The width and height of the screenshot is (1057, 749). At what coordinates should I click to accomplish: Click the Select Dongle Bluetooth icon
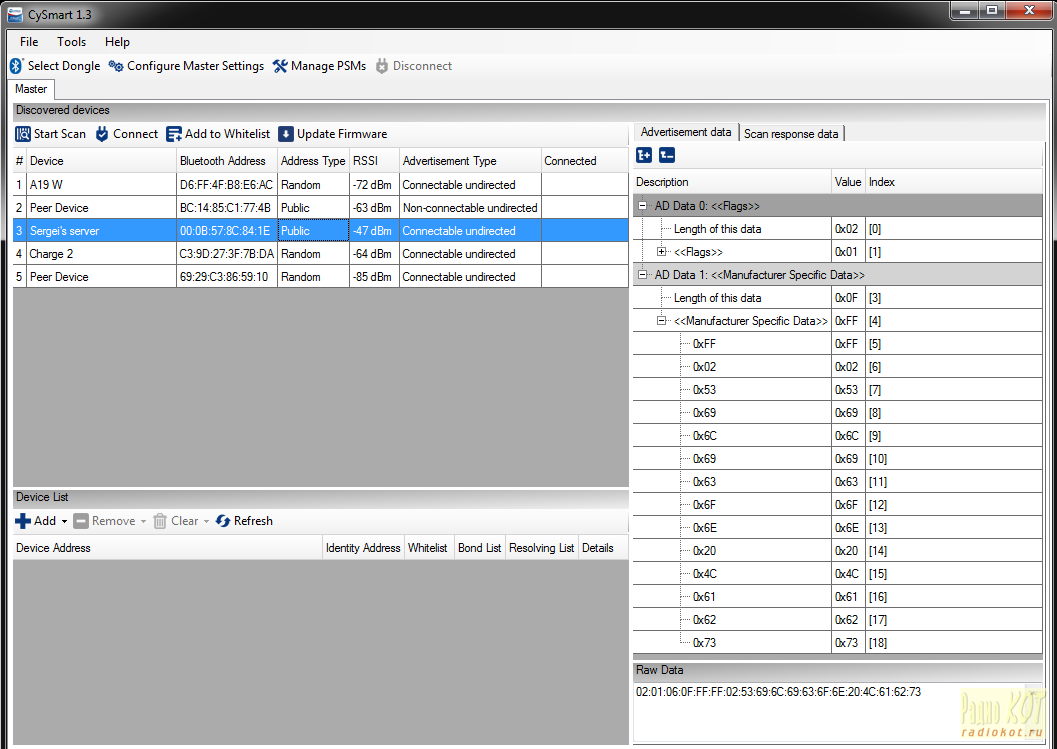(x=16, y=66)
